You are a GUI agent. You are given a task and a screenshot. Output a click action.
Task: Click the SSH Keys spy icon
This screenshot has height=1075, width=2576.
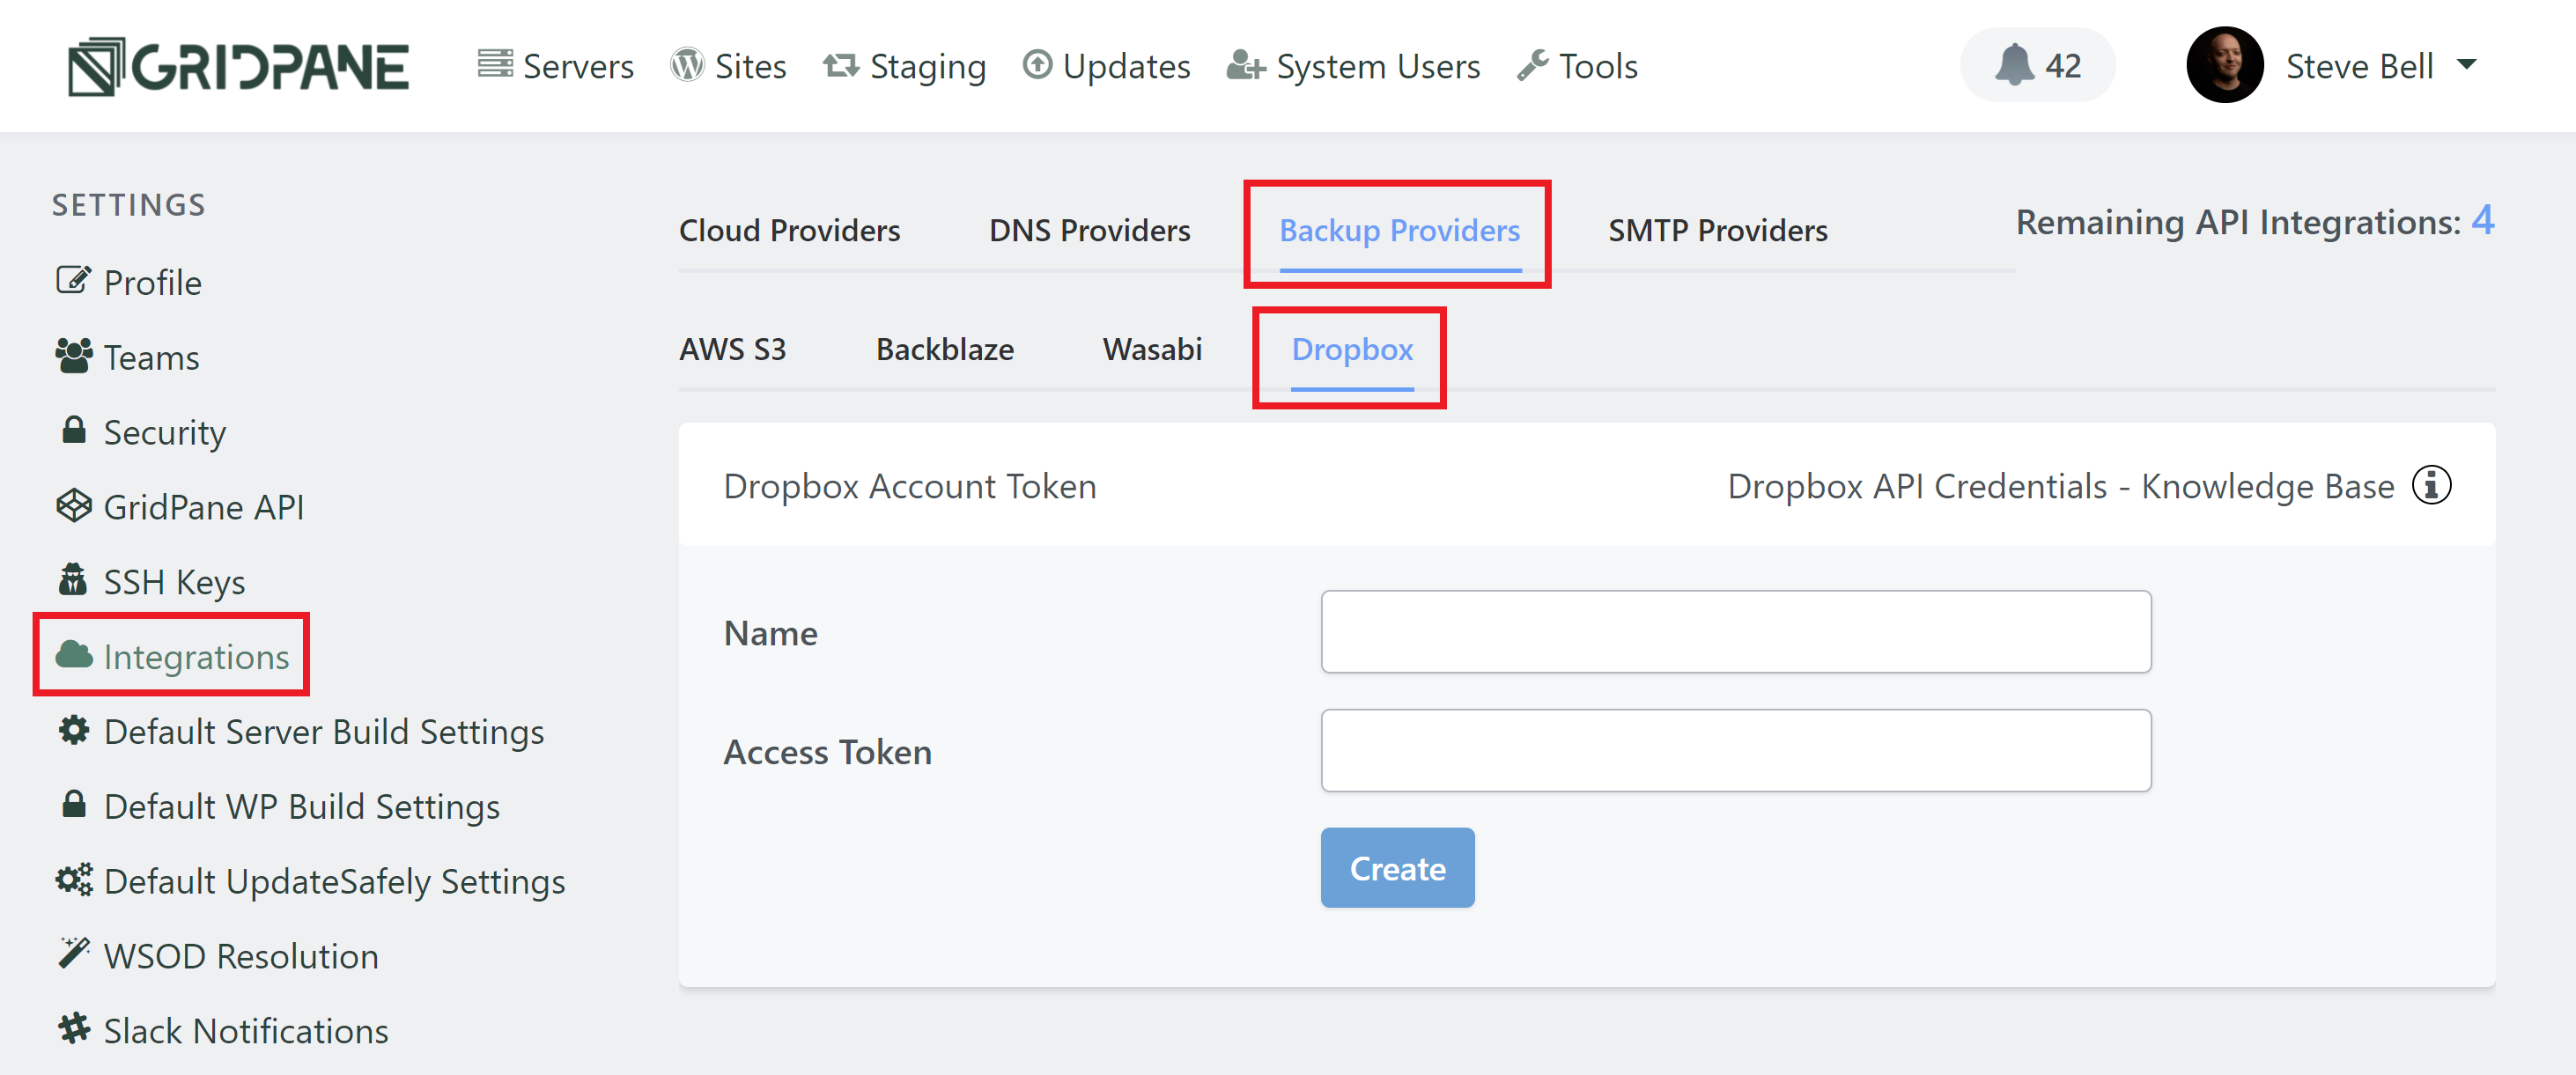pos(73,579)
